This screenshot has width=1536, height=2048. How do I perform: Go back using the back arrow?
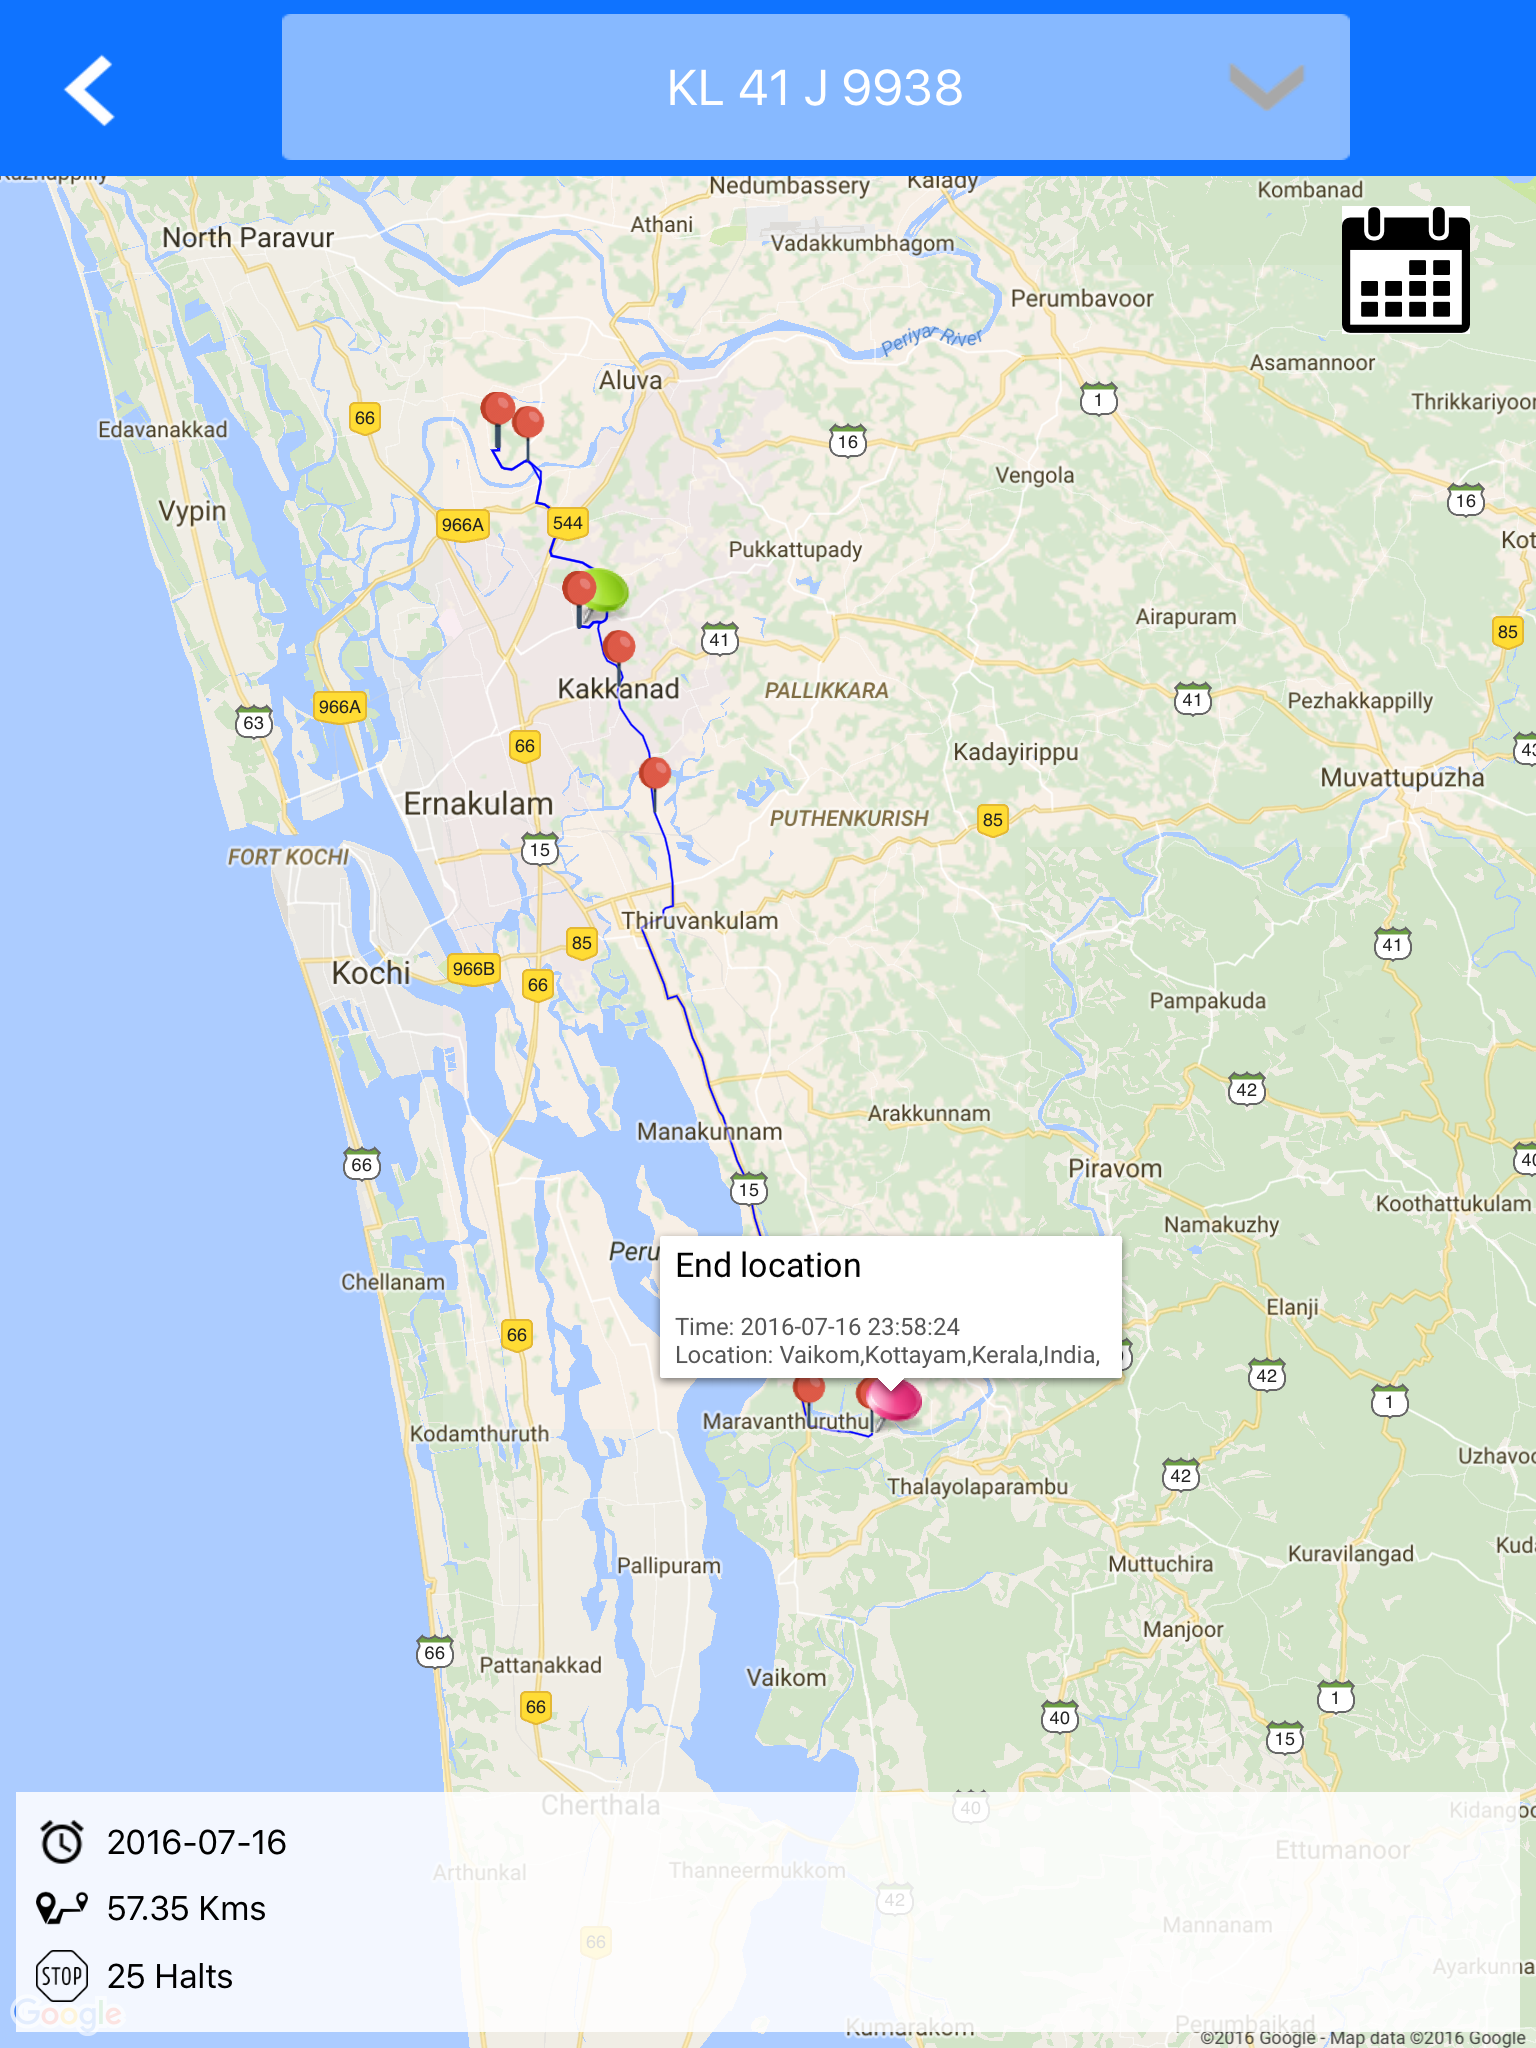(x=90, y=90)
